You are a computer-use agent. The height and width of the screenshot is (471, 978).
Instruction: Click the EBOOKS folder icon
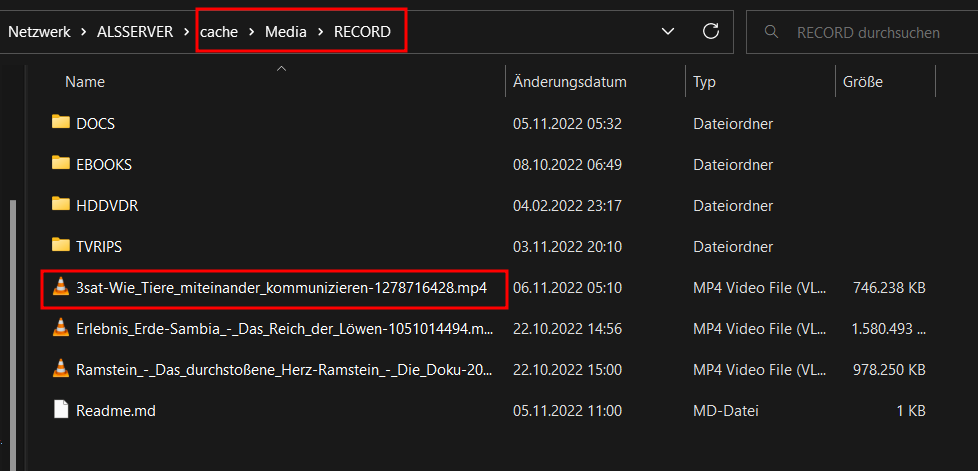(61, 163)
